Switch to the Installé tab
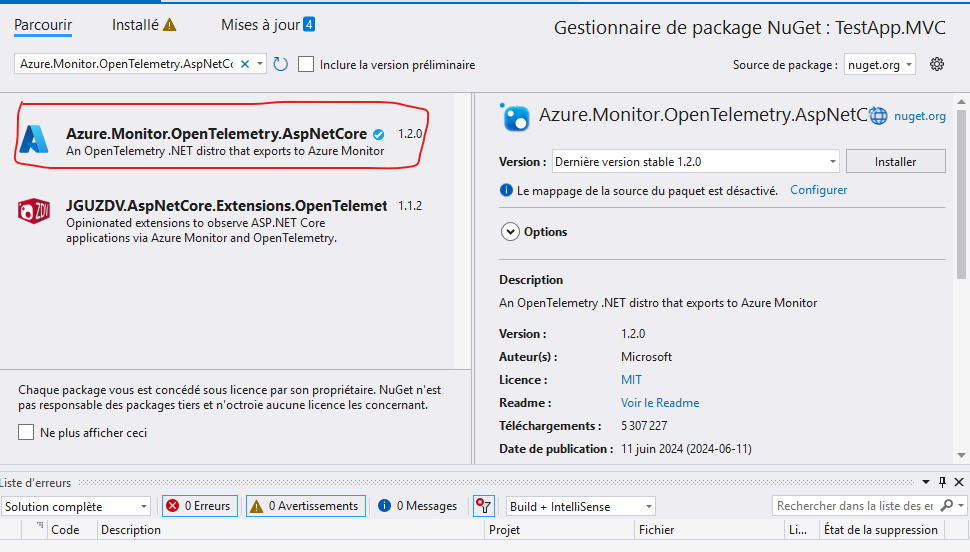Image resolution: width=970 pixels, height=552 pixels. click(144, 25)
